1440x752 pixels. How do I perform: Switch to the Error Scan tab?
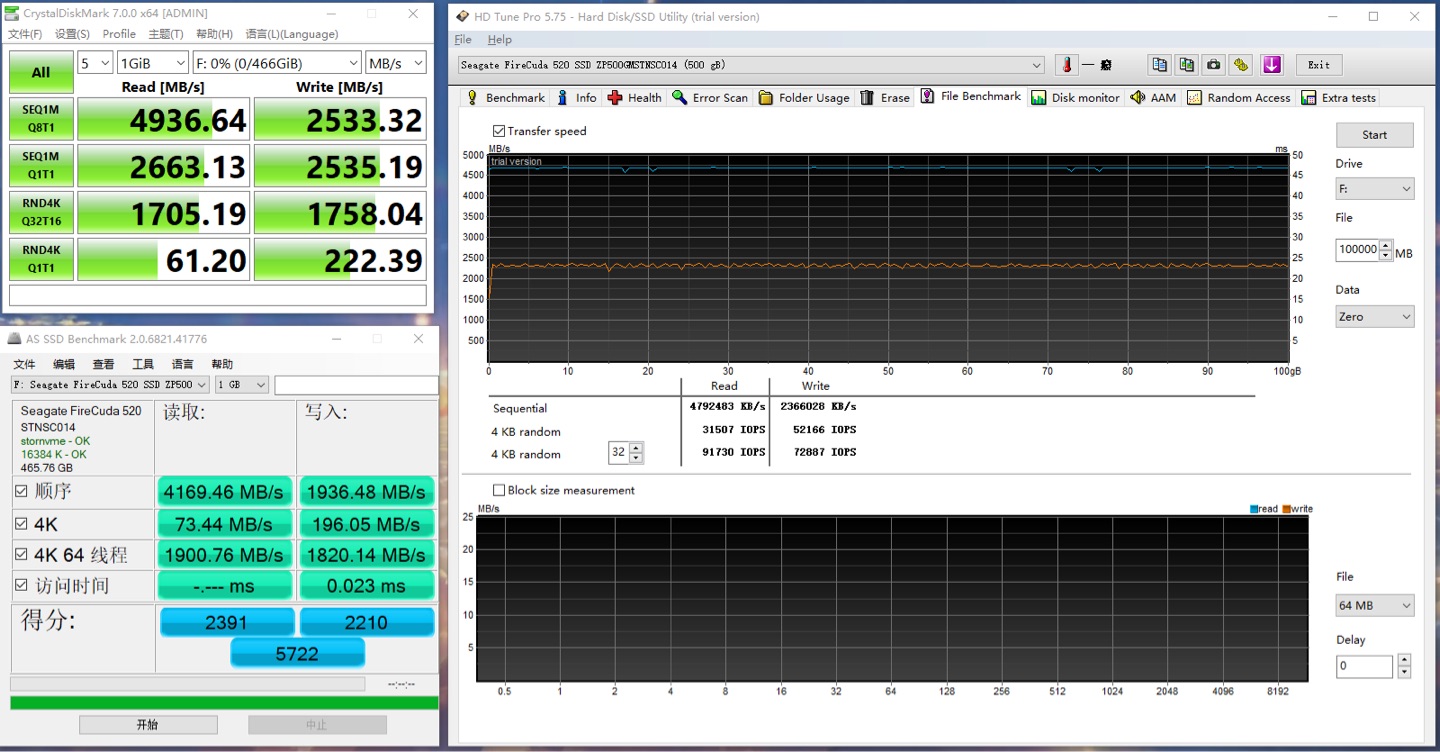pyautogui.click(x=710, y=98)
